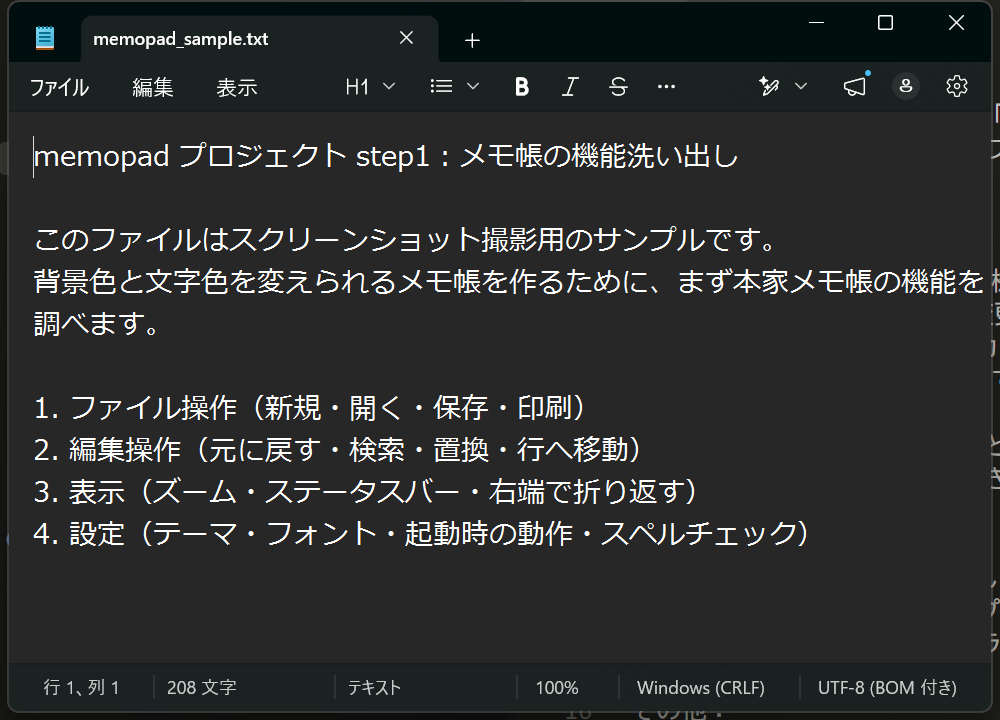Select the memopad_sample.txt tab
The width and height of the screenshot is (1000, 720).
(259, 39)
